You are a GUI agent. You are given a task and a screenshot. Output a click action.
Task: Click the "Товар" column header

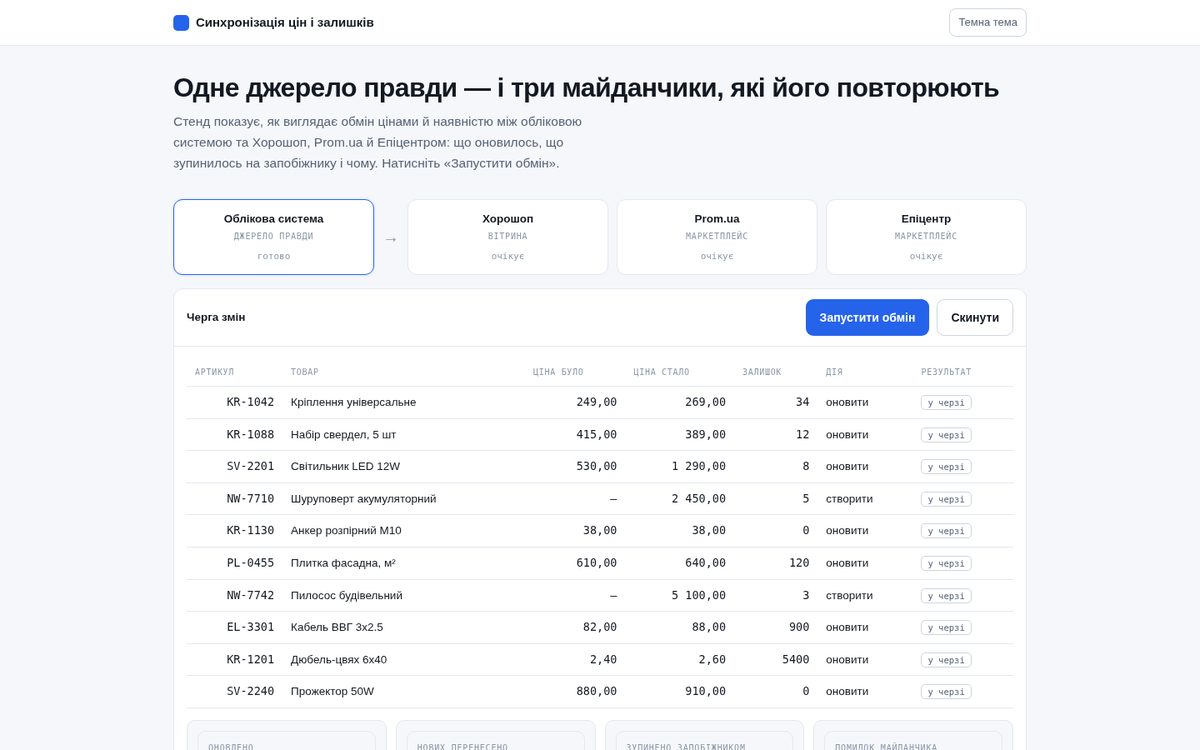coord(305,372)
